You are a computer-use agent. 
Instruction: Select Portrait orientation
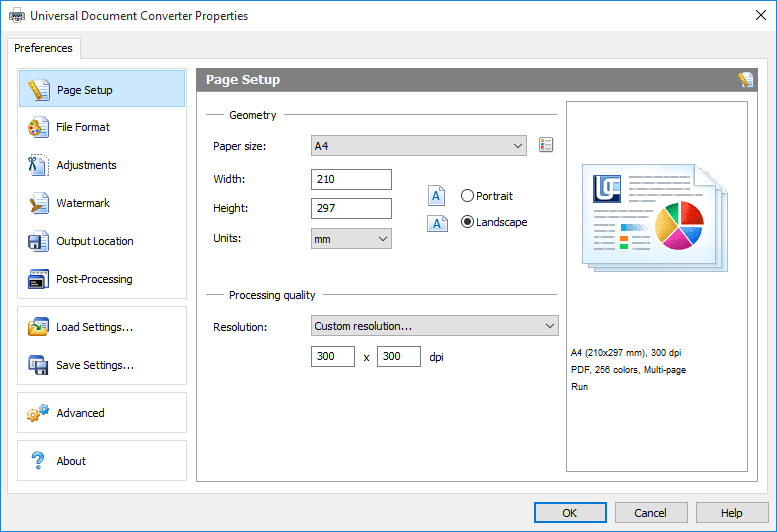pyautogui.click(x=468, y=196)
